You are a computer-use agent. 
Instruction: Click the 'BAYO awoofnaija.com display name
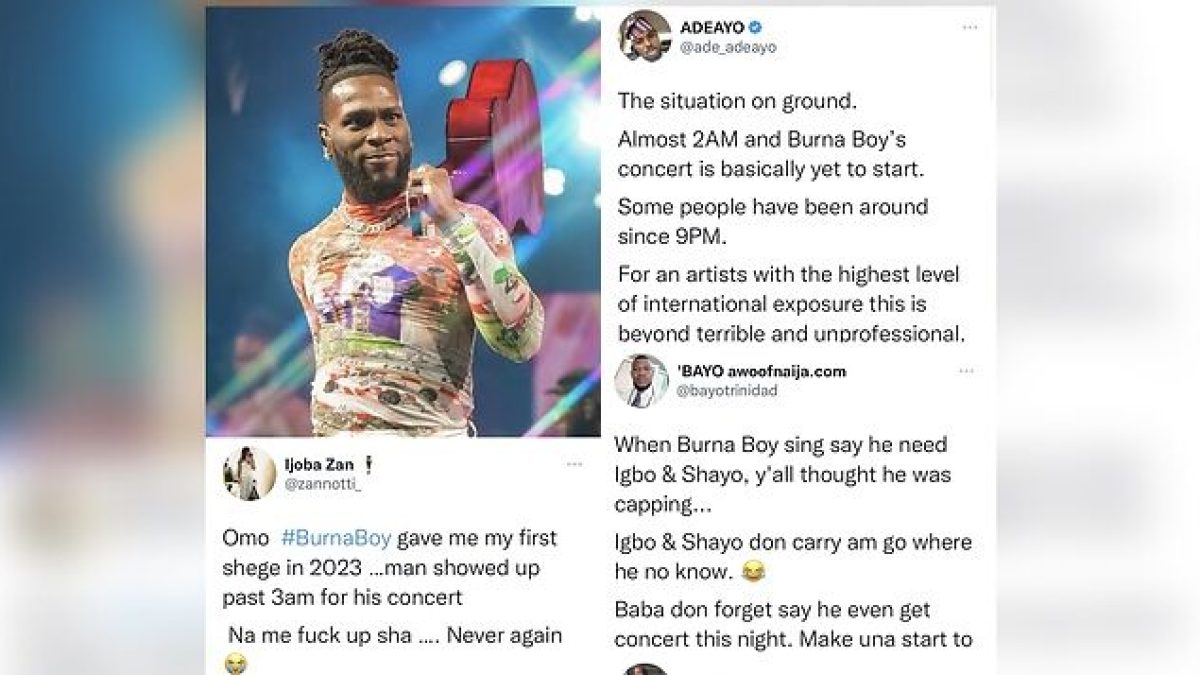tap(762, 371)
